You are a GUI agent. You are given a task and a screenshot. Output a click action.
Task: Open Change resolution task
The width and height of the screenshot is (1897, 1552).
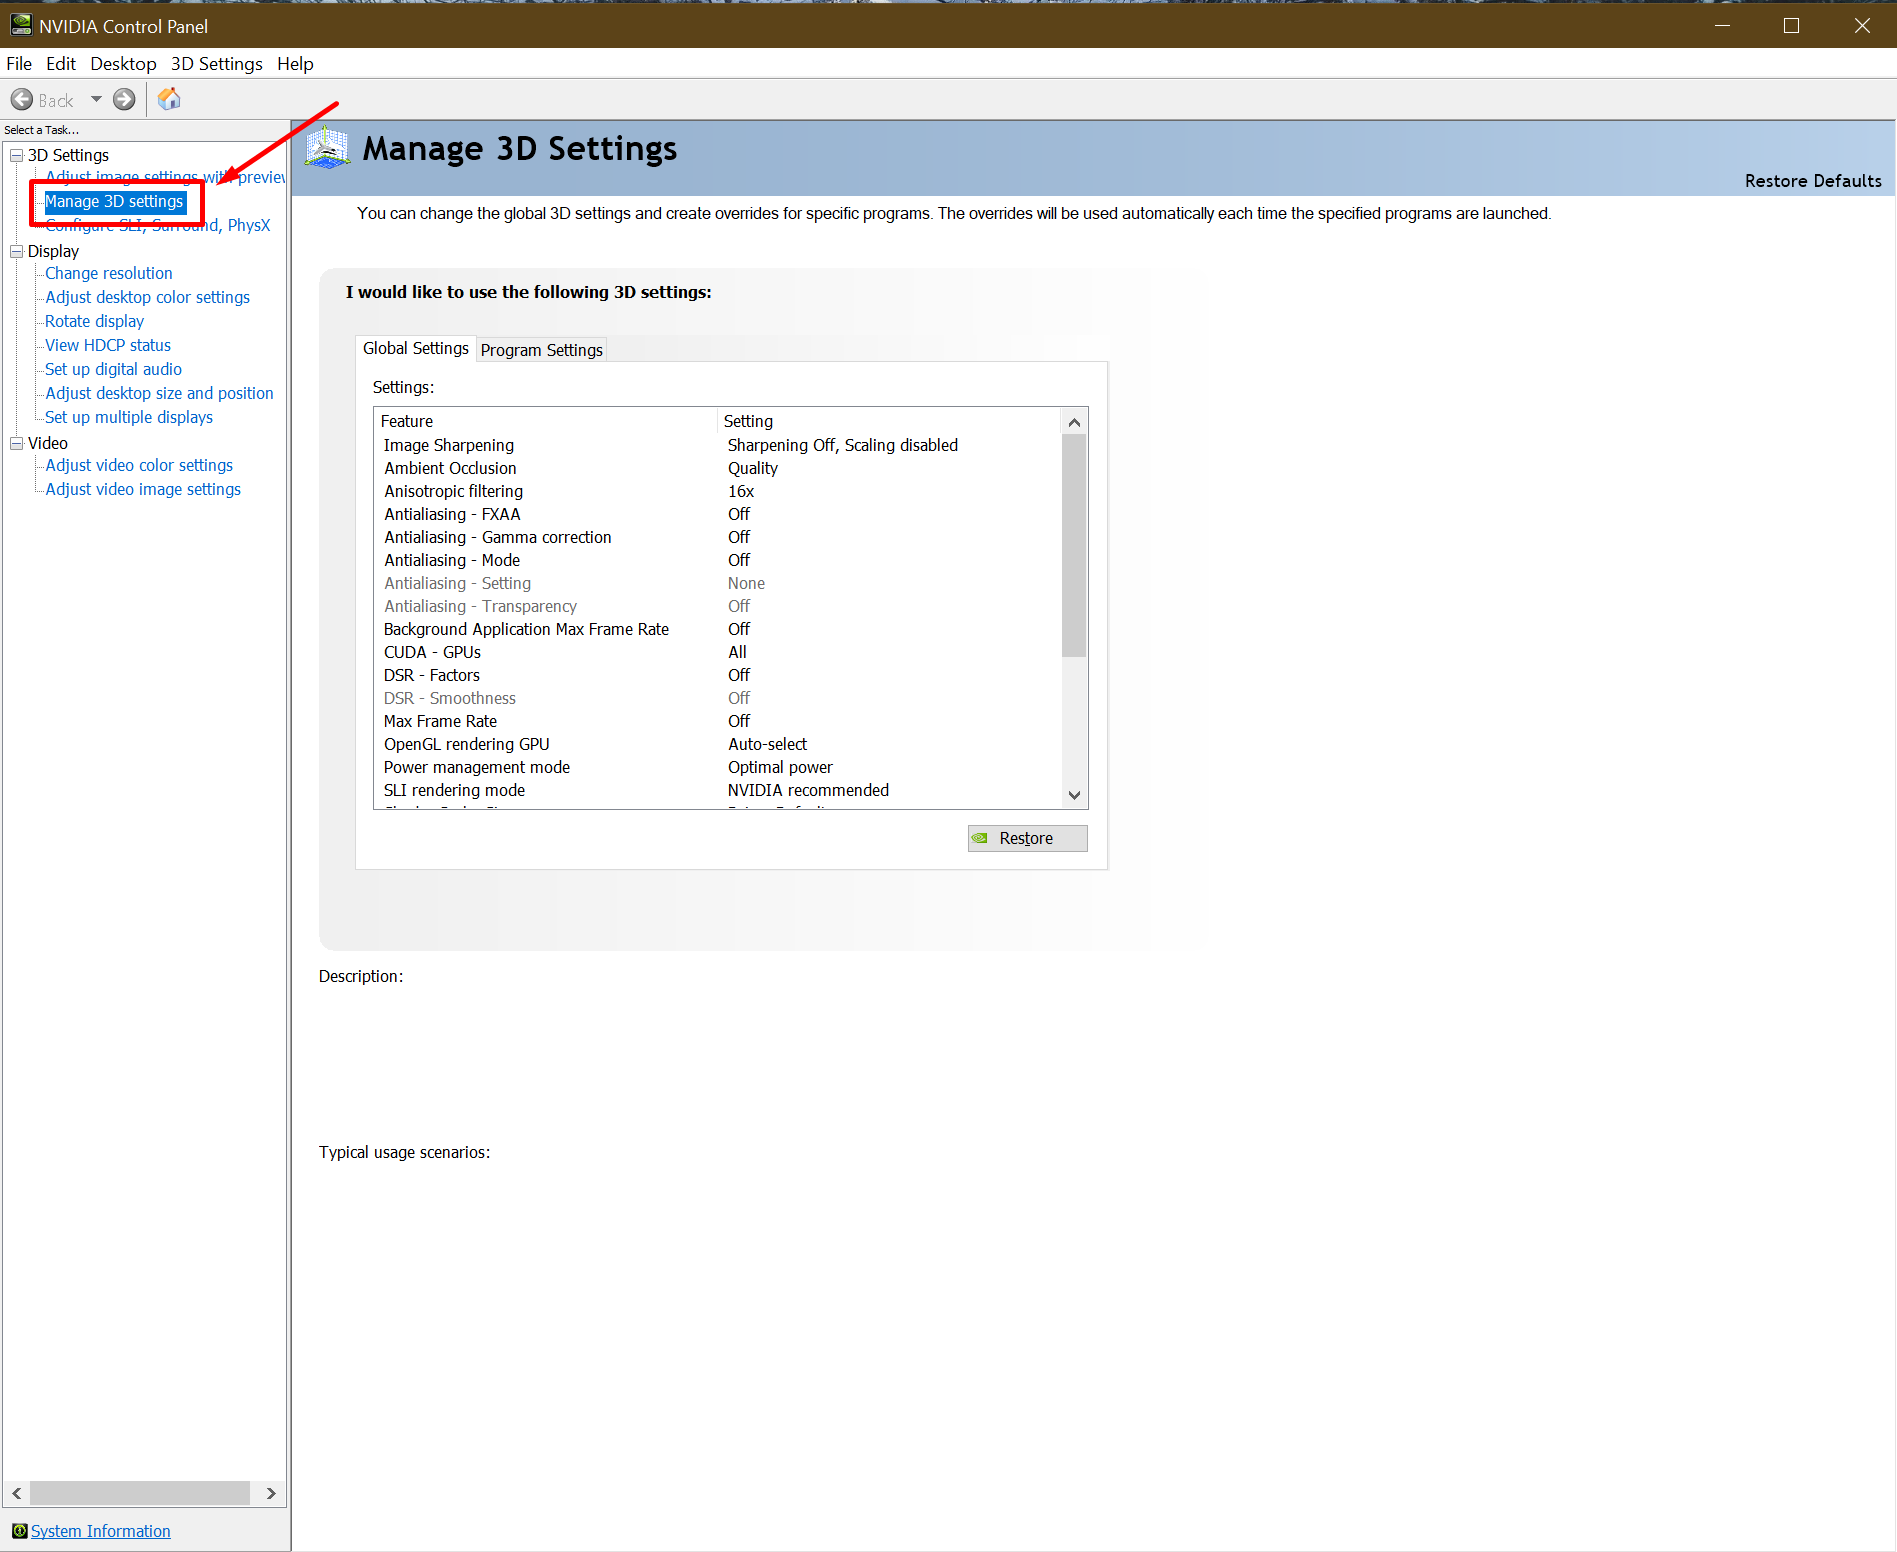tap(109, 273)
